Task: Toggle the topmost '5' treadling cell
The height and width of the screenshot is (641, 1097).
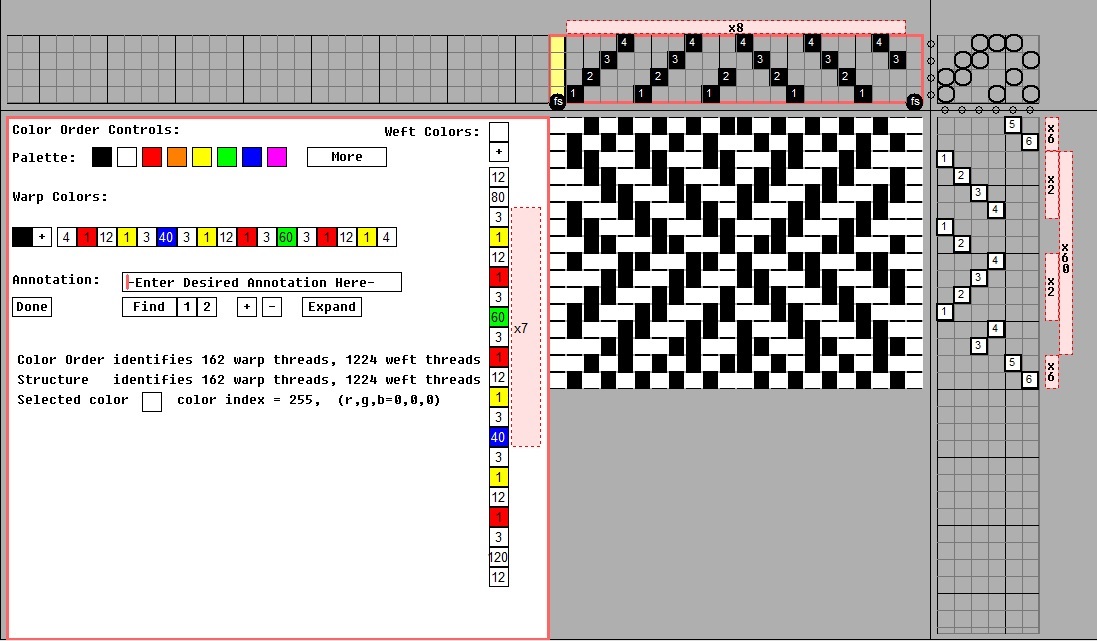Action: [x=1012, y=125]
